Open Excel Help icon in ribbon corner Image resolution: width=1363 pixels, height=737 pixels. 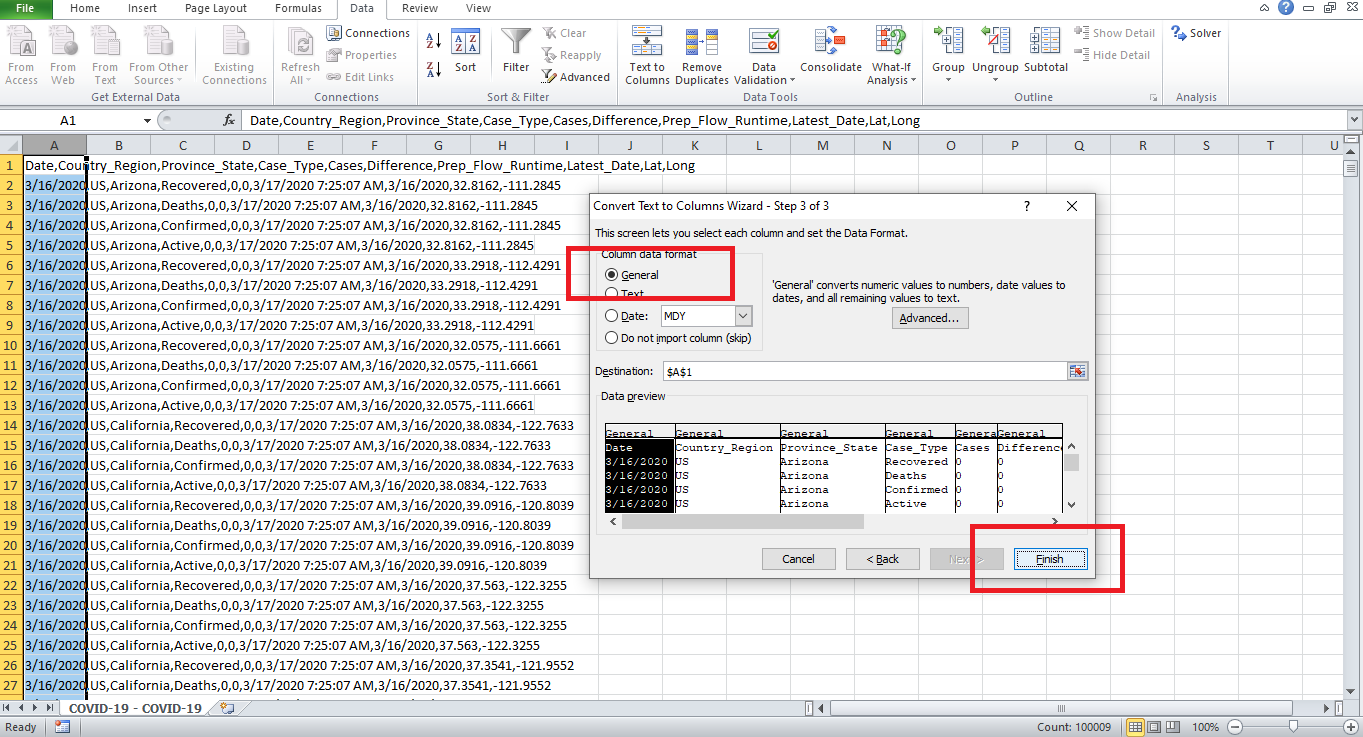point(1285,8)
